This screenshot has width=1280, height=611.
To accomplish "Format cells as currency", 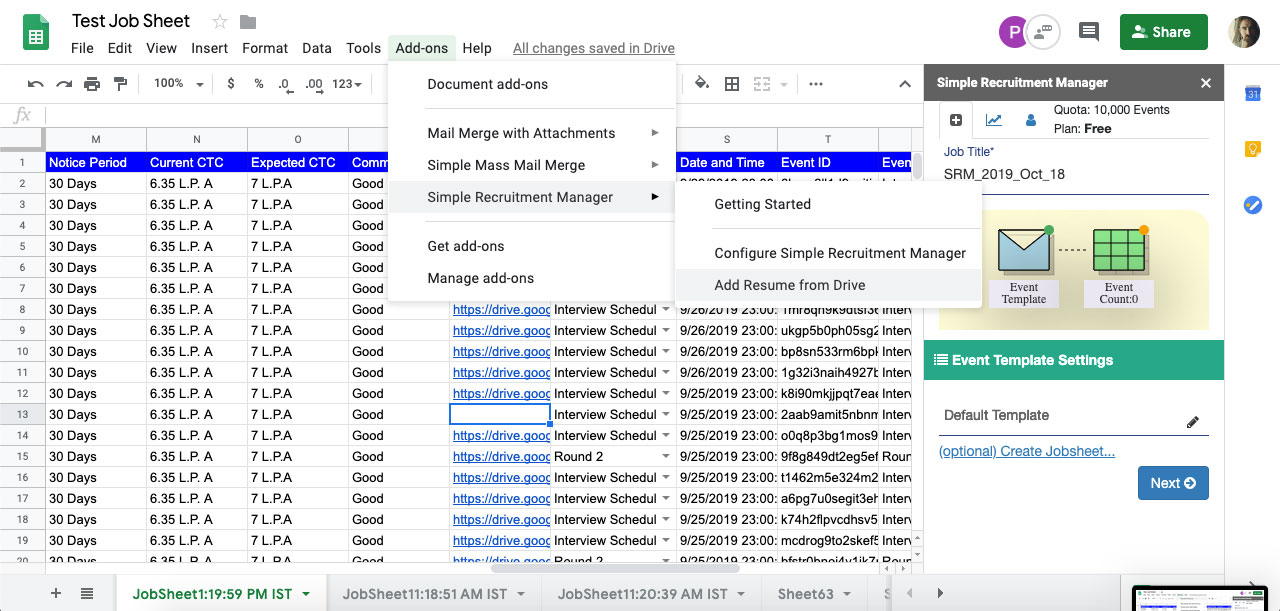I will tap(231, 84).
